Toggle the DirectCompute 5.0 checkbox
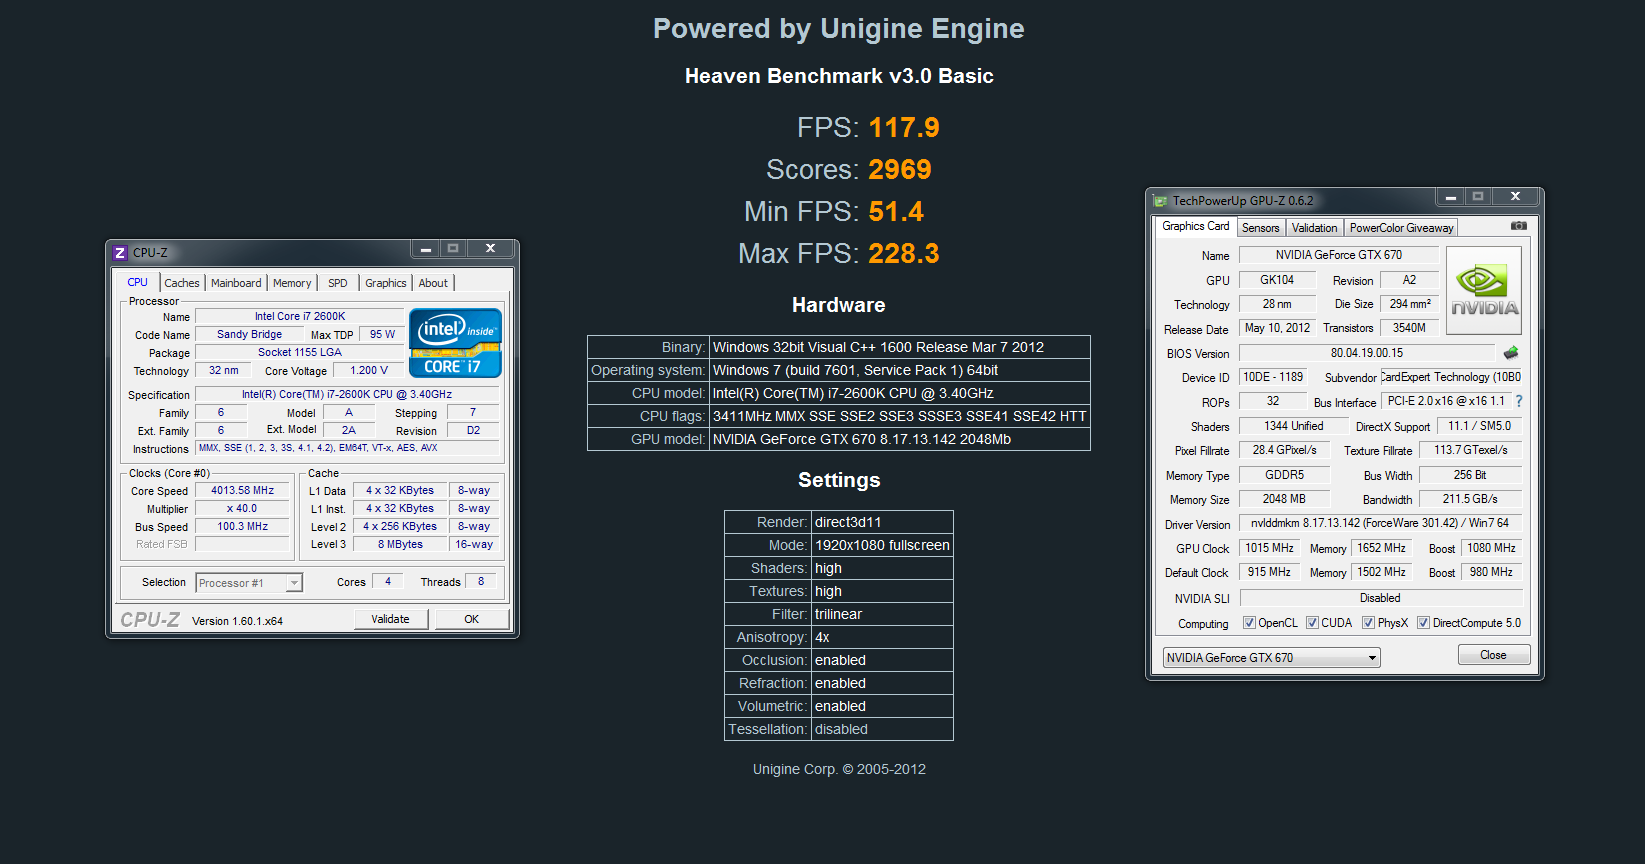The height and width of the screenshot is (864, 1645). tap(1423, 623)
